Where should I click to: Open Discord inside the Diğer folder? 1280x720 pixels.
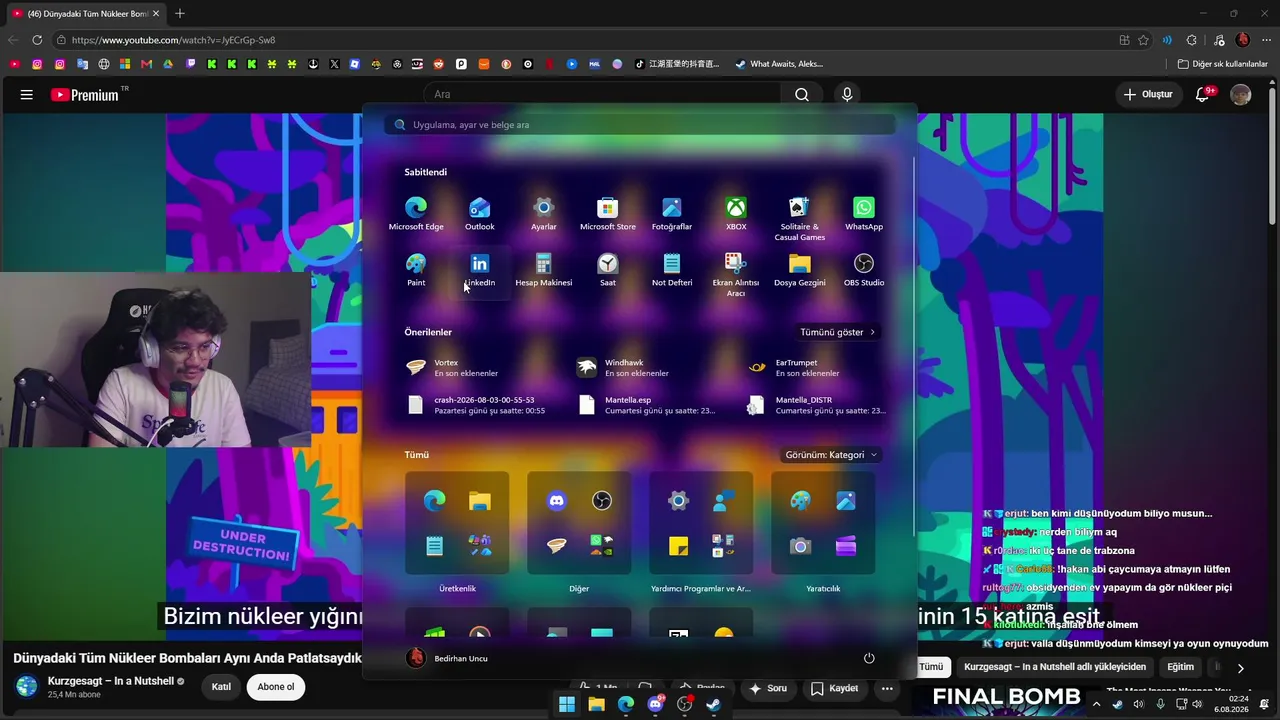[x=557, y=501]
